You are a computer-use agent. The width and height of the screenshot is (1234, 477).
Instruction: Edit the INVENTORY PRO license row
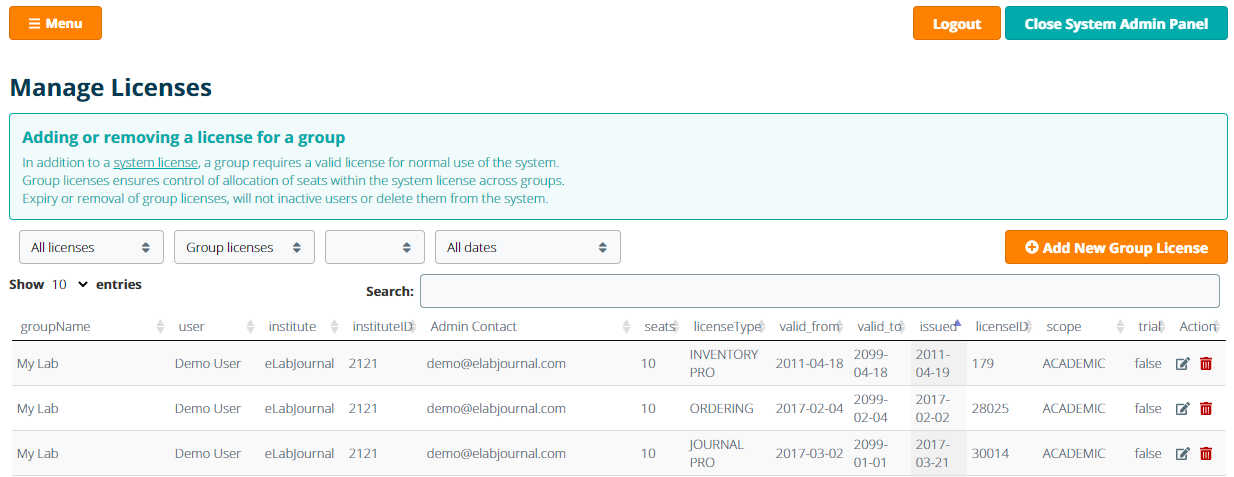click(1183, 364)
